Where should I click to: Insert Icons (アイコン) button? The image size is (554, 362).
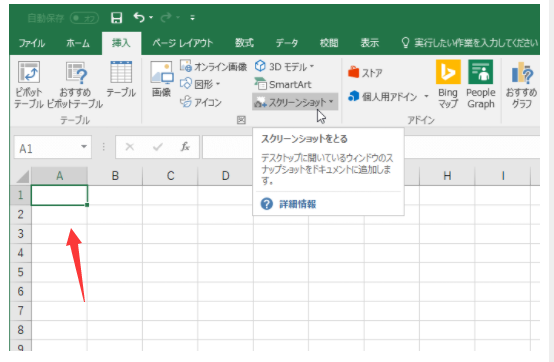pos(201,102)
